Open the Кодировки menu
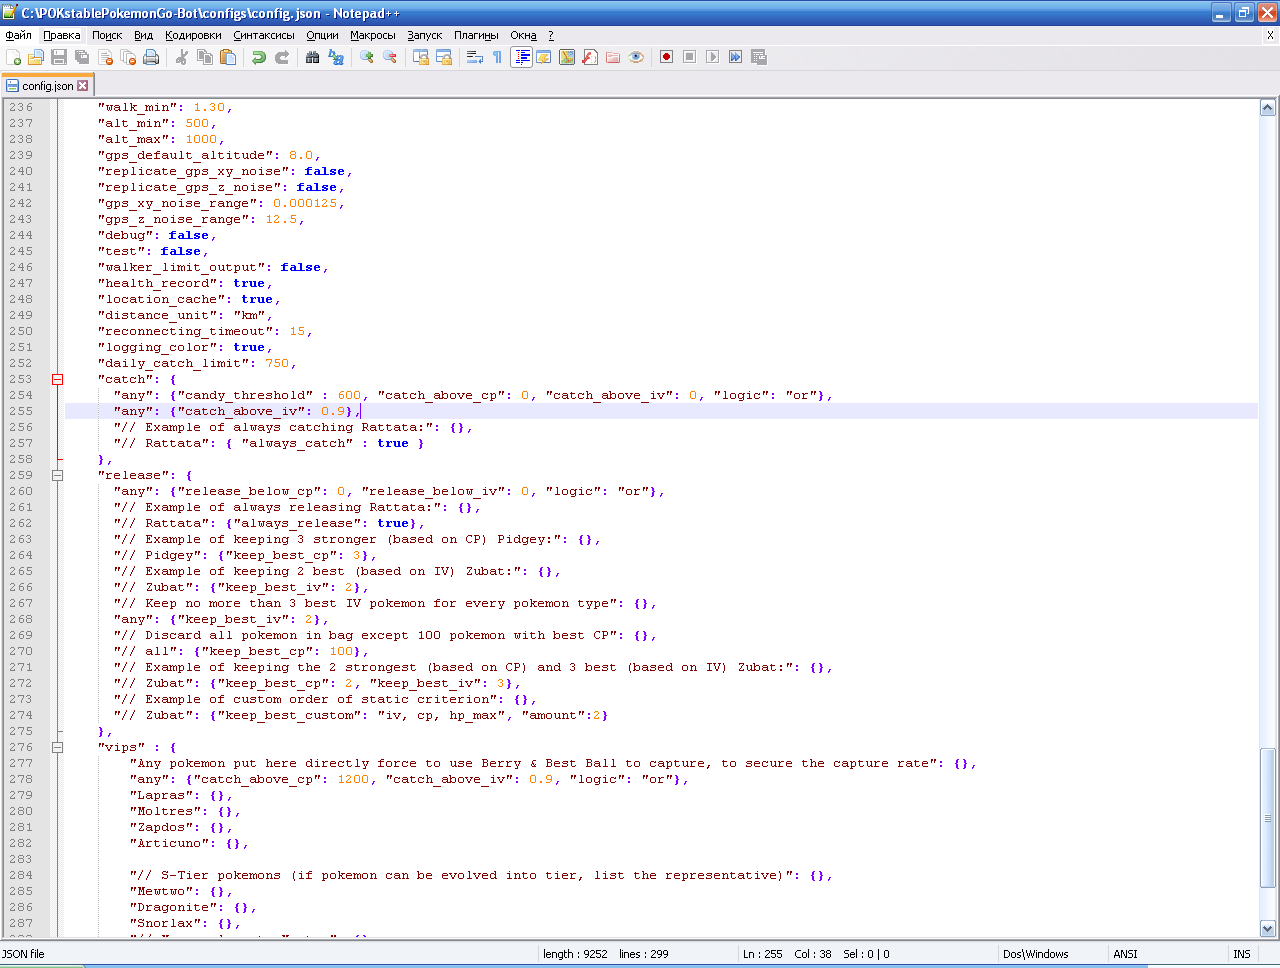The height and width of the screenshot is (968, 1280). (194, 35)
